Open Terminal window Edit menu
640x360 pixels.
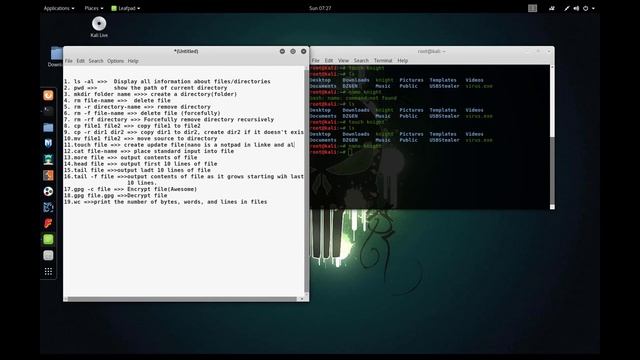pos(329,60)
